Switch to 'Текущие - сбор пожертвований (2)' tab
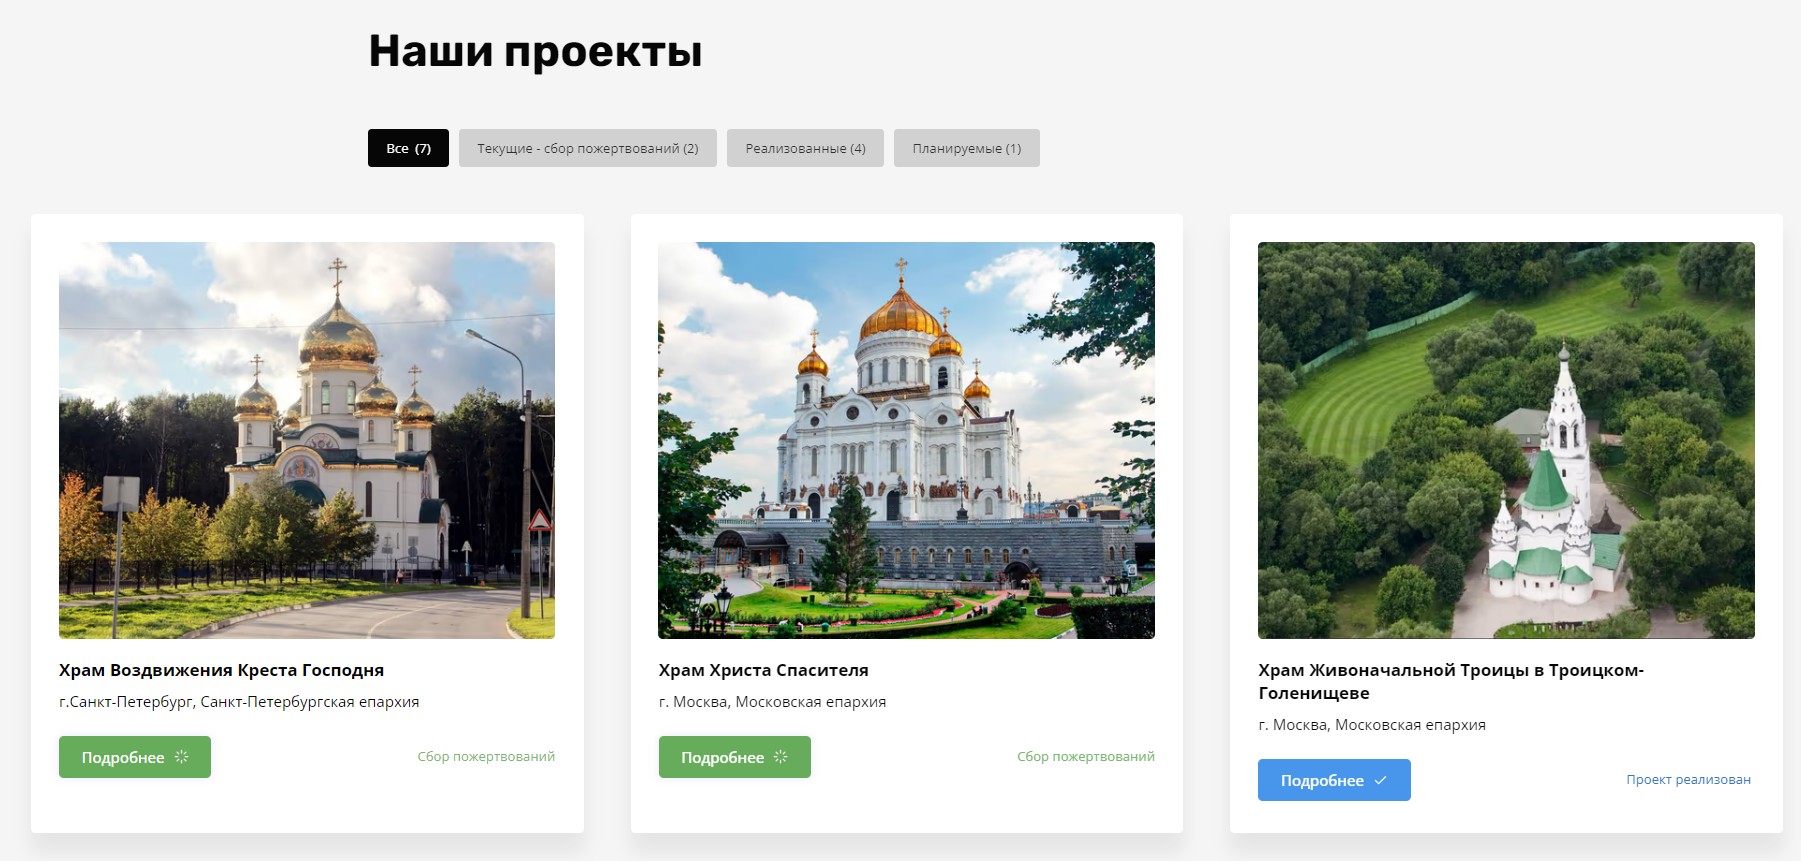1801x861 pixels. click(588, 148)
